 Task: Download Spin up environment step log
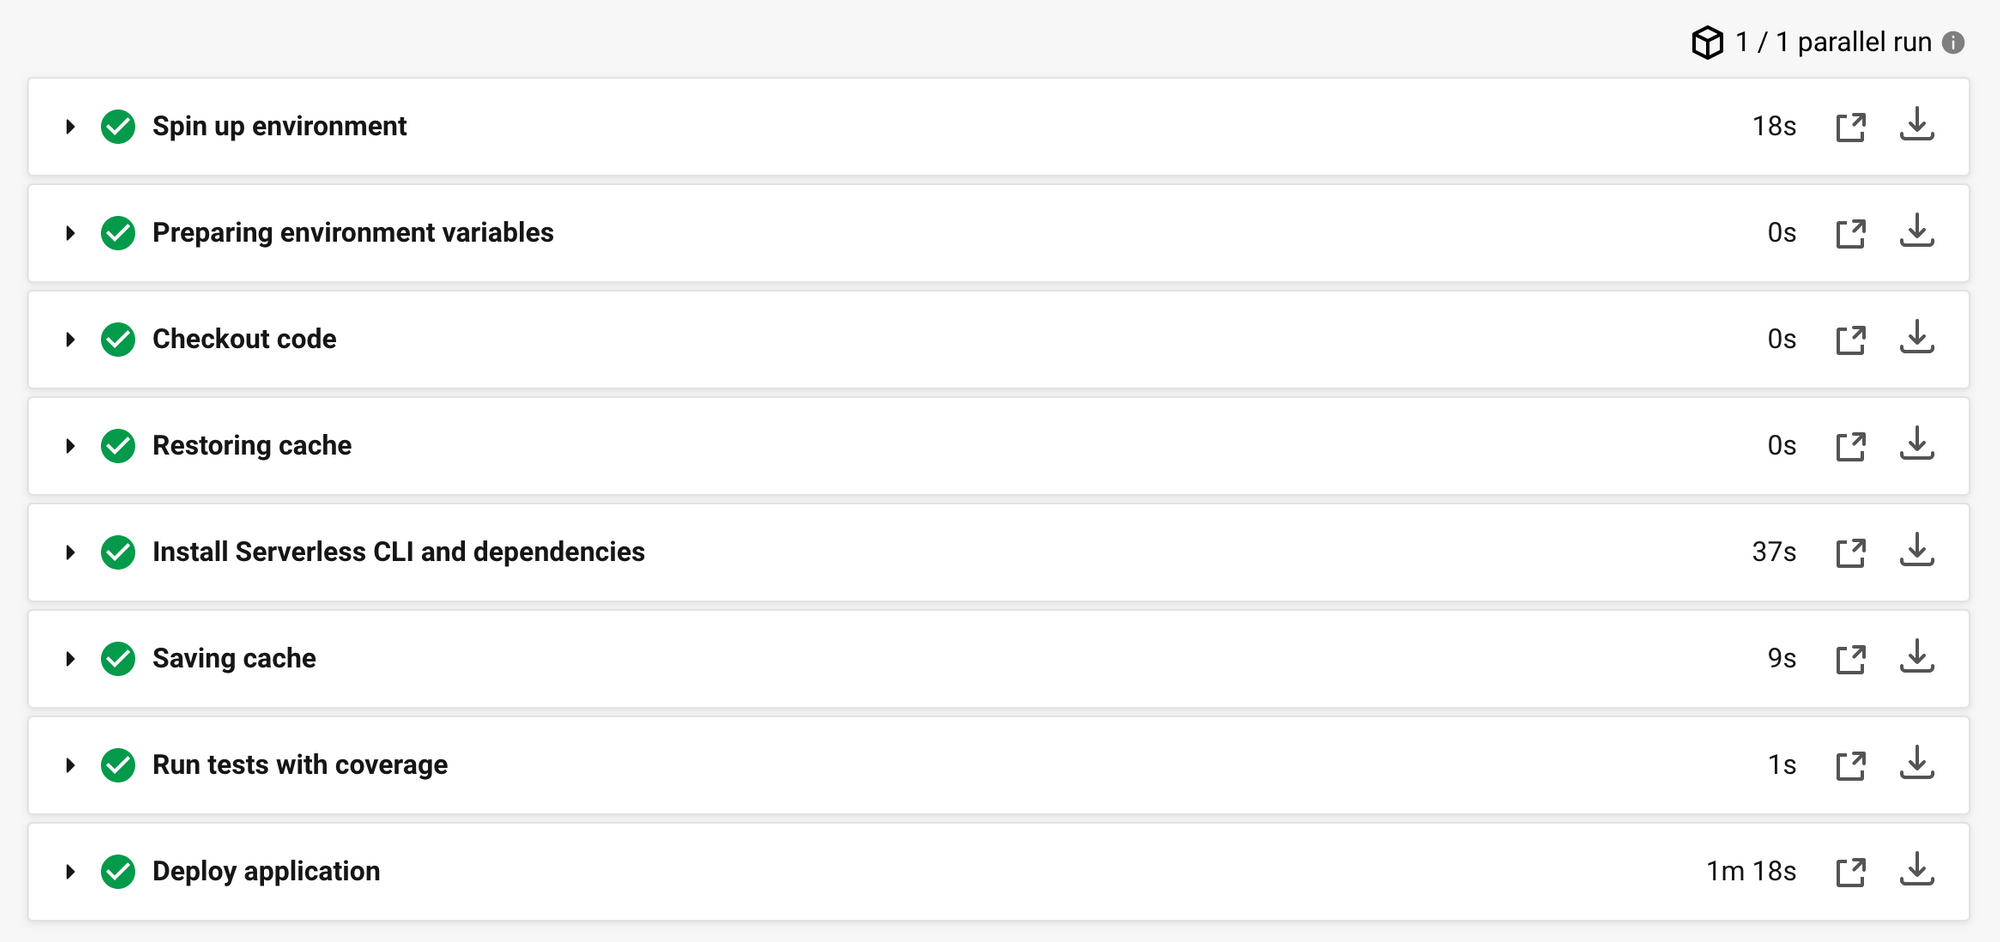1917,125
